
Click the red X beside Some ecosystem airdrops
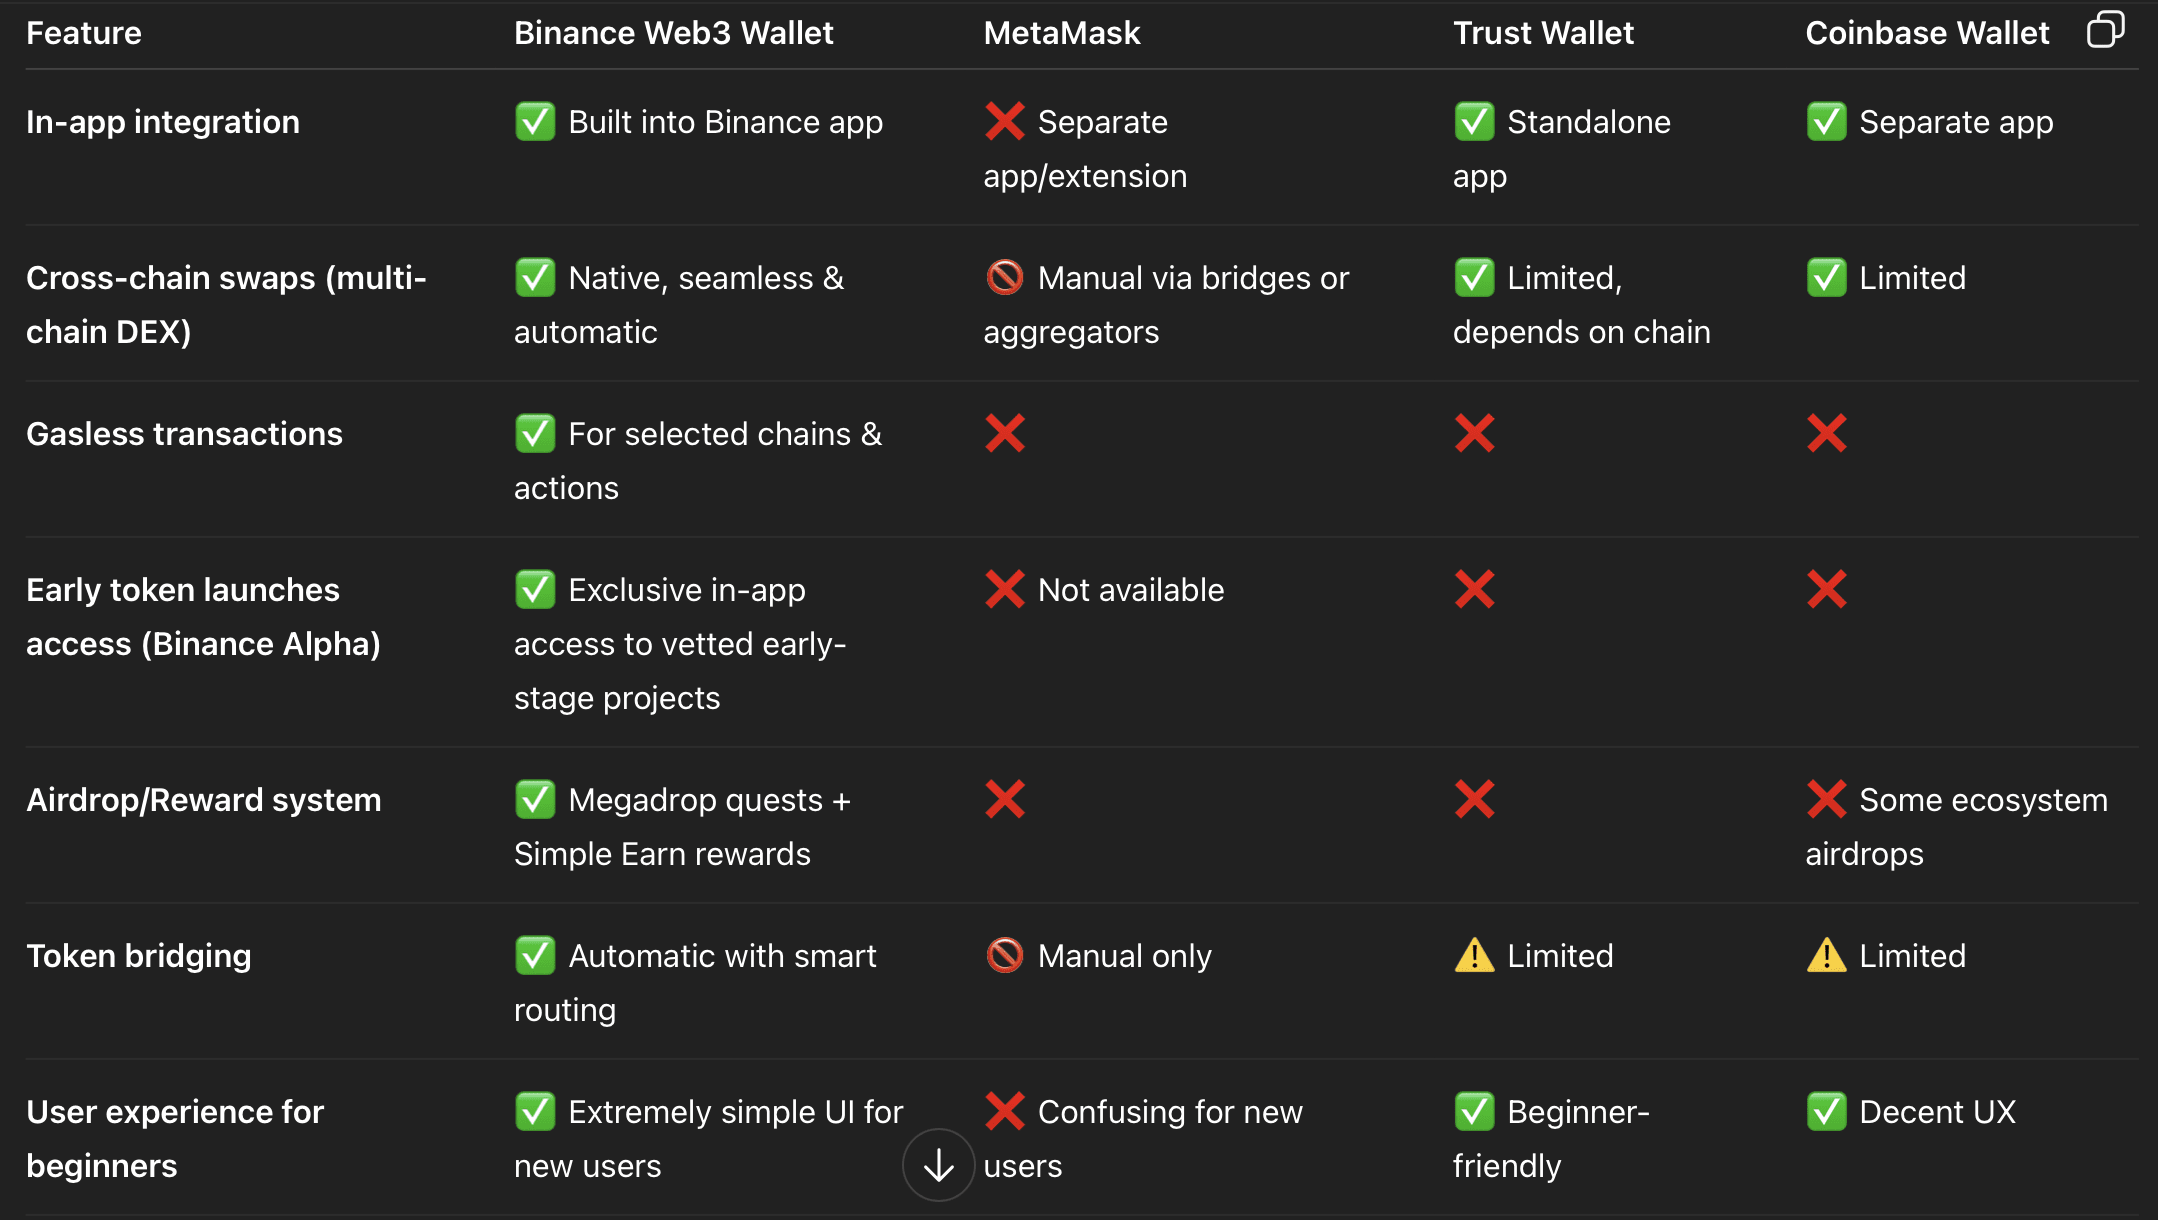[1827, 800]
